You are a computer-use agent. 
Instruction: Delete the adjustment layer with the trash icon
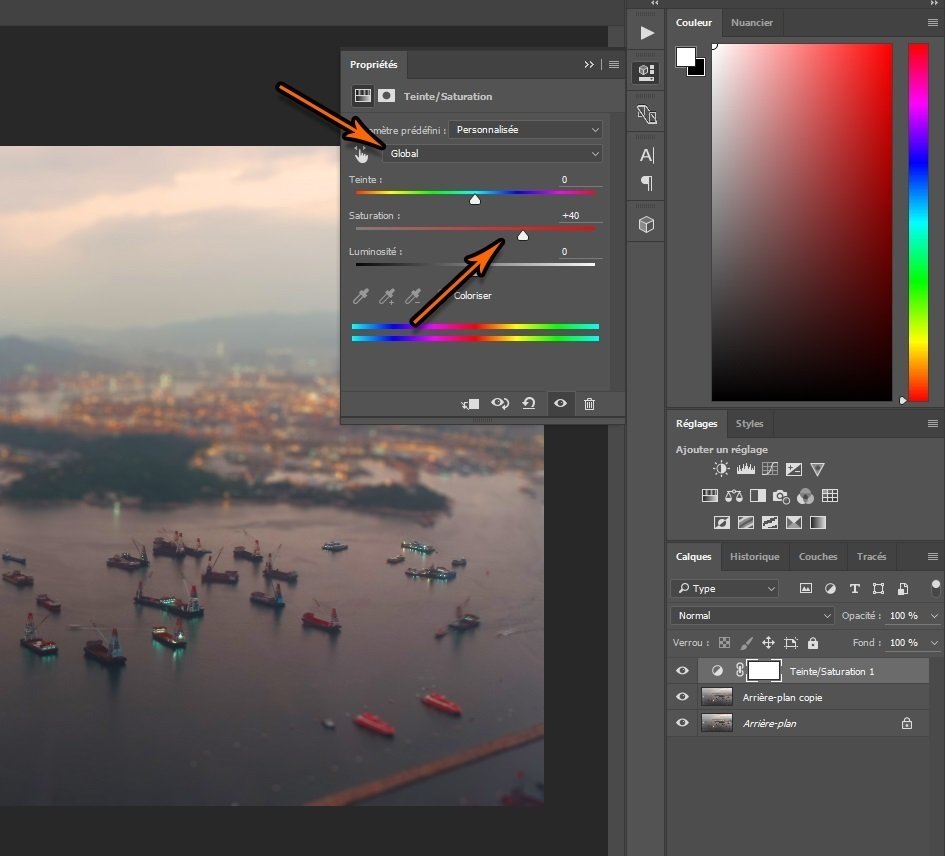589,404
